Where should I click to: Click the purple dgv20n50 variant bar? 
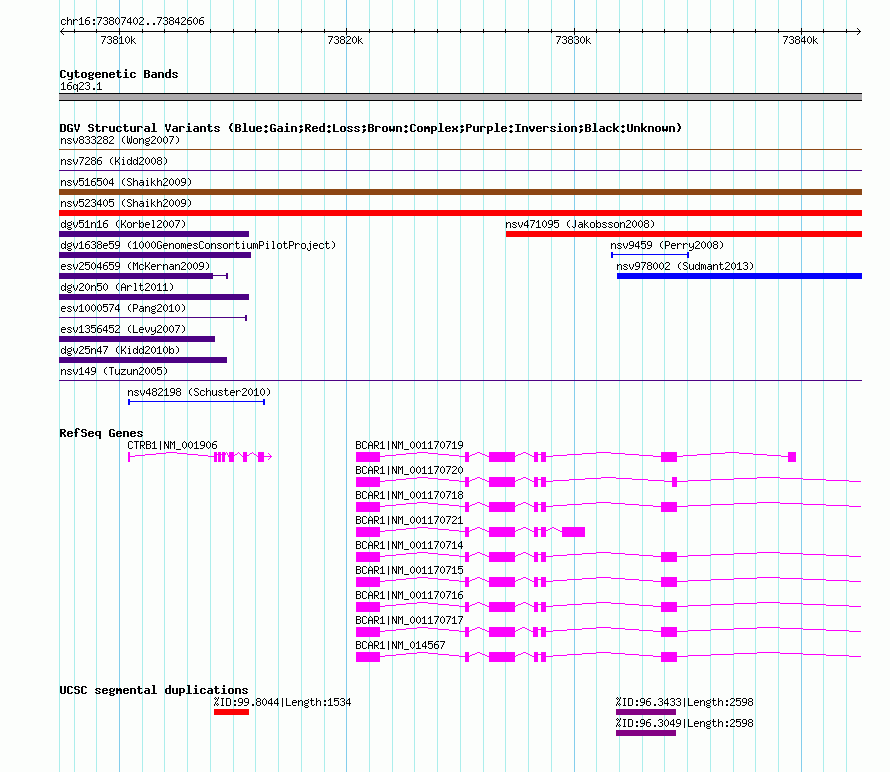point(154,297)
